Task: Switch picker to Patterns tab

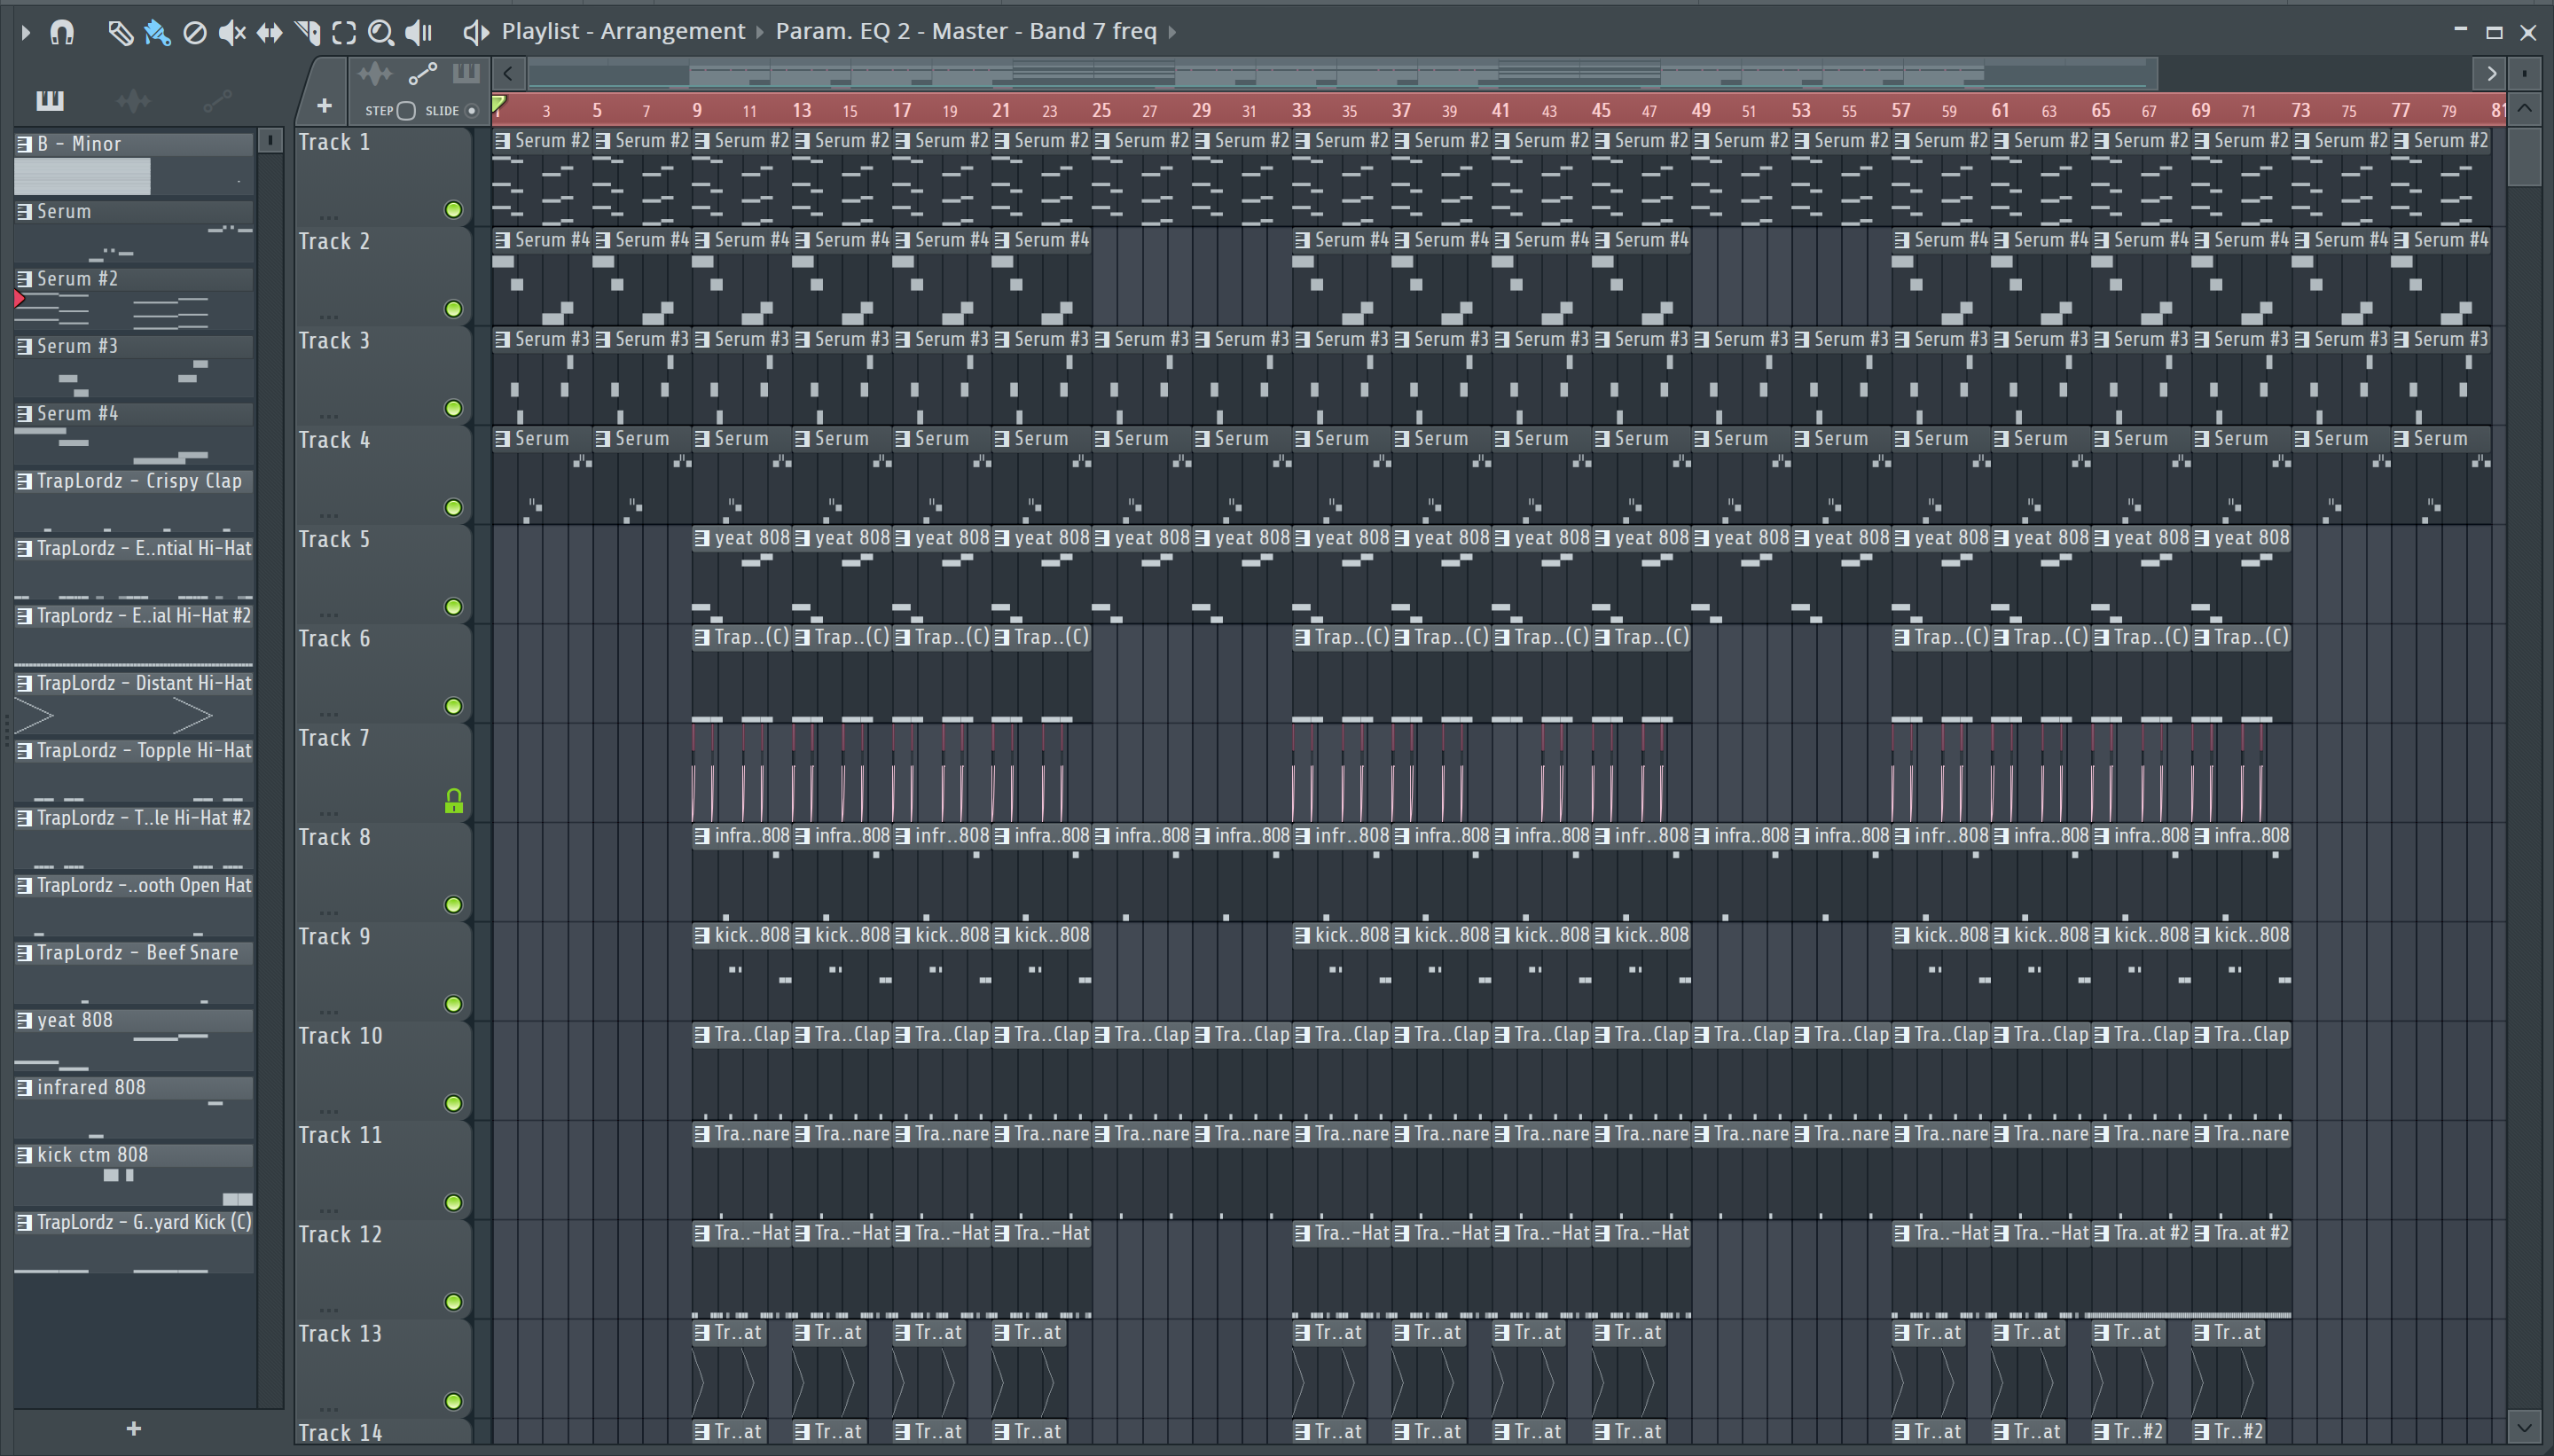Action: click(x=49, y=100)
